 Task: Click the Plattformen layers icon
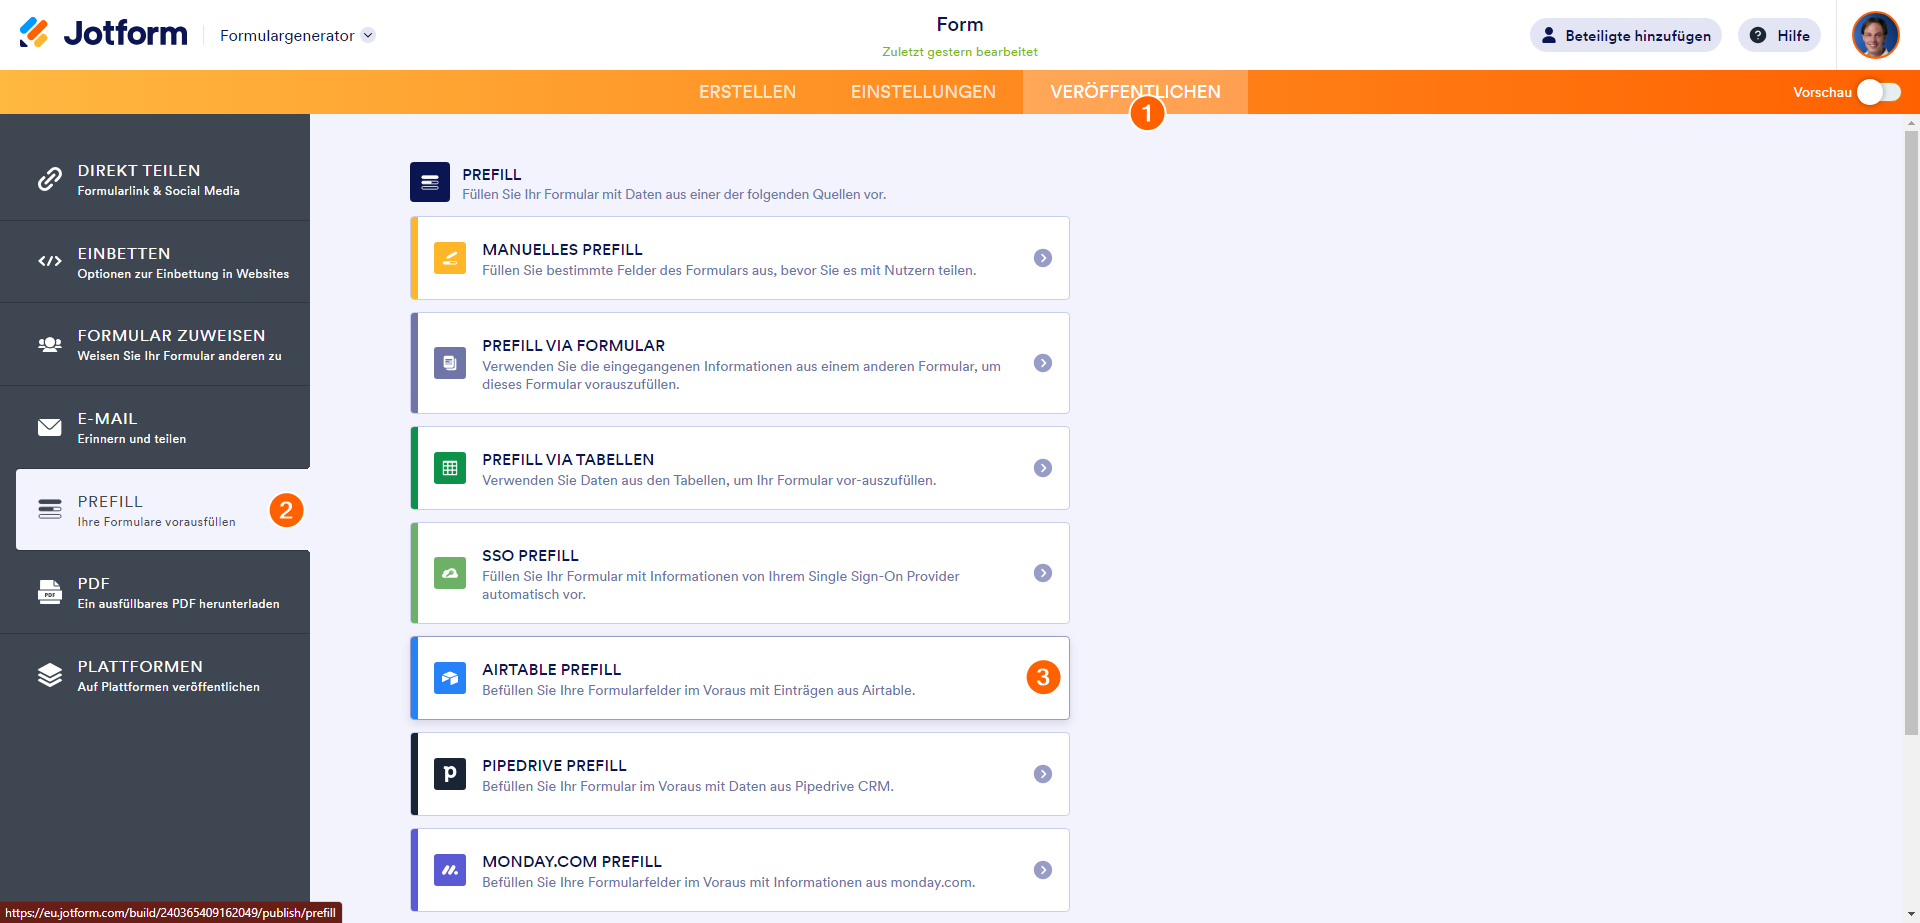[50, 675]
